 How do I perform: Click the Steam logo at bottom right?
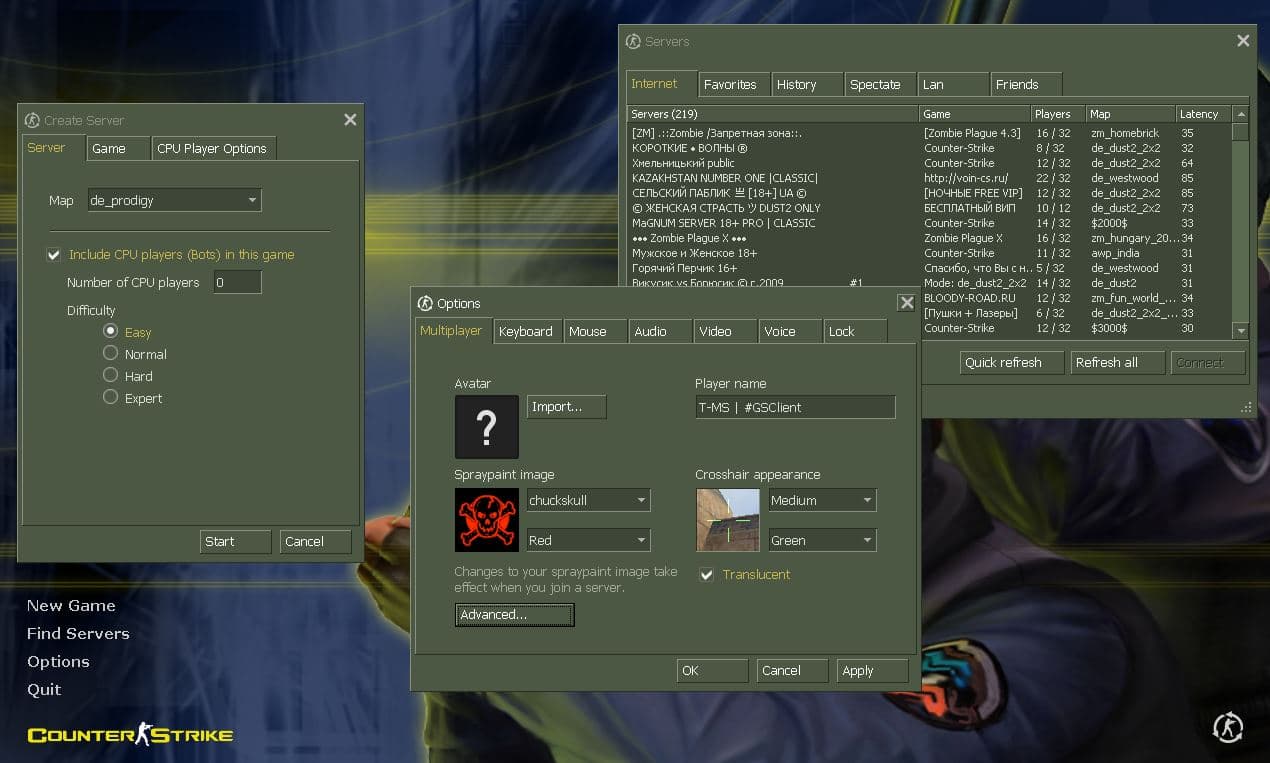(1228, 728)
